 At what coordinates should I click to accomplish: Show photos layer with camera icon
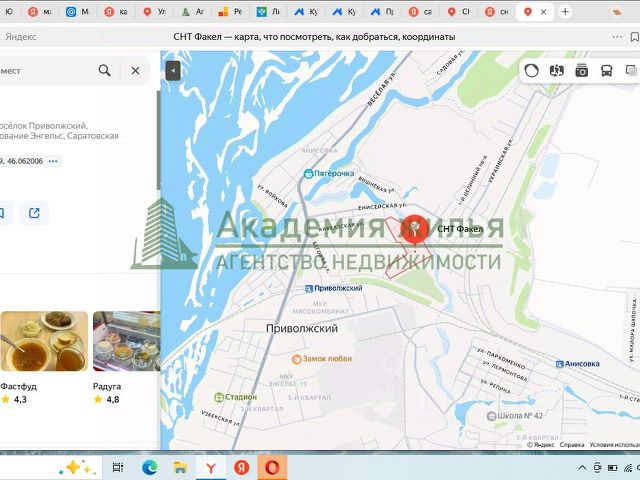pyautogui.click(x=582, y=71)
